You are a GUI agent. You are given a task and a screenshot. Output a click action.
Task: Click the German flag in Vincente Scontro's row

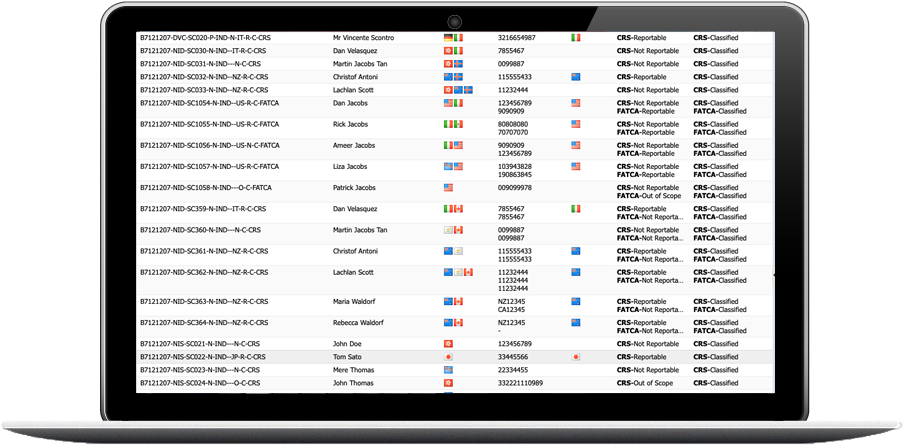coord(448,38)
